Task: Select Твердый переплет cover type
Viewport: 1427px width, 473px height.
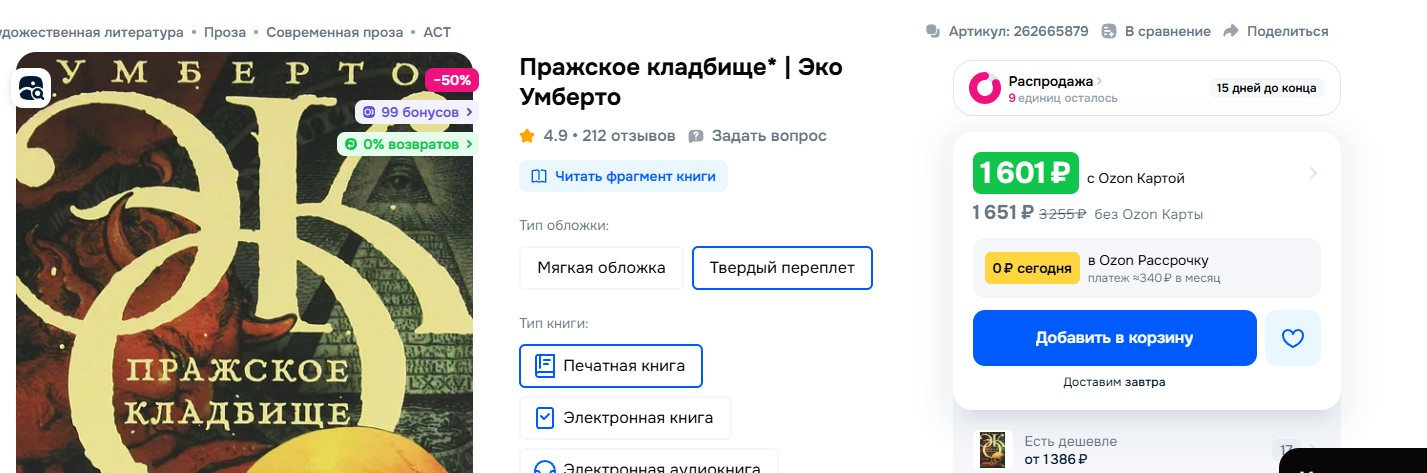Action: (782, 268)
